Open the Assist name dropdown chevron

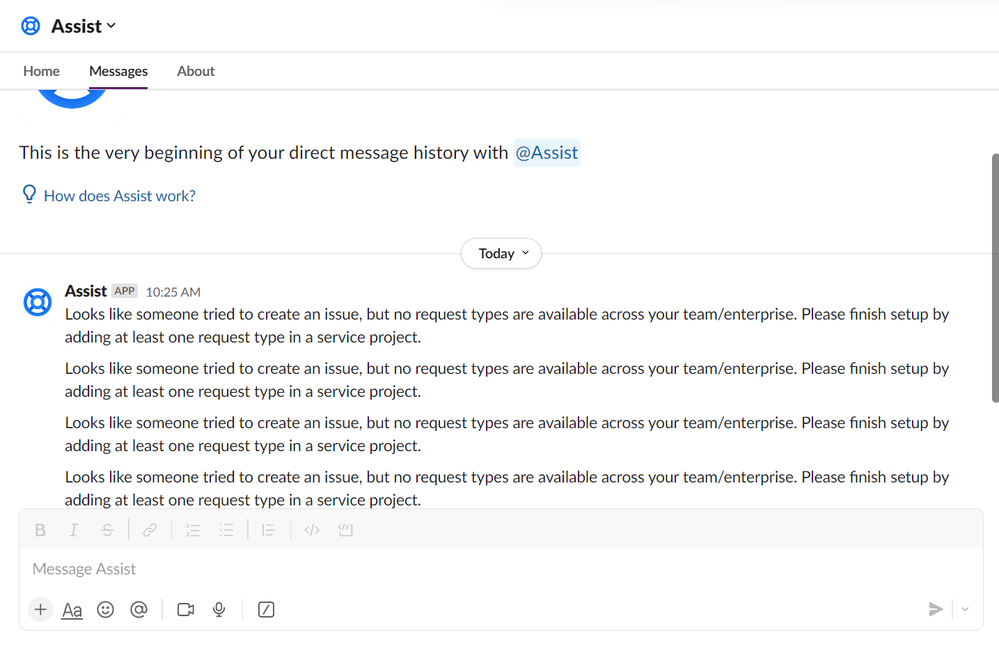click(x=111, y=26)
